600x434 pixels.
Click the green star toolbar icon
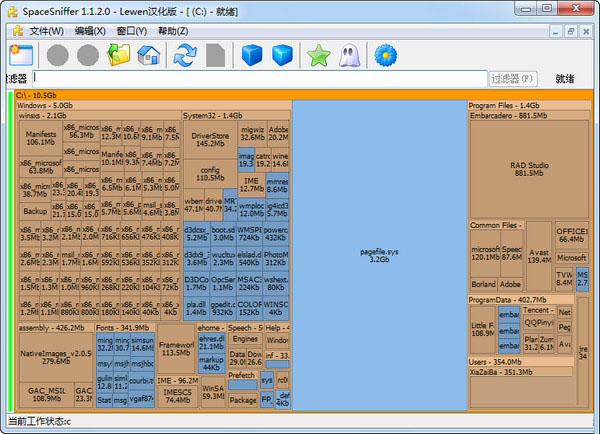click(318, 55)
